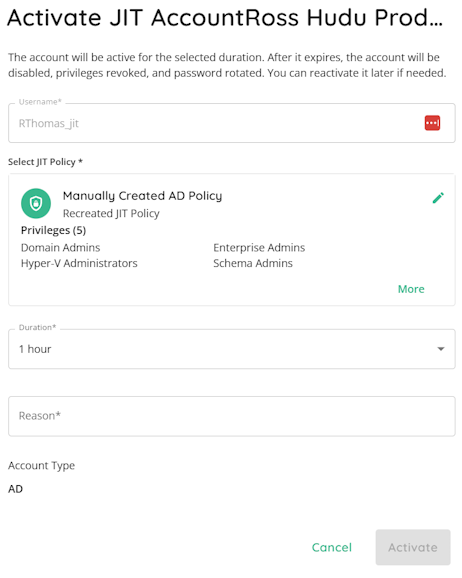
Task: Show More privileges link
Action: 411,289
